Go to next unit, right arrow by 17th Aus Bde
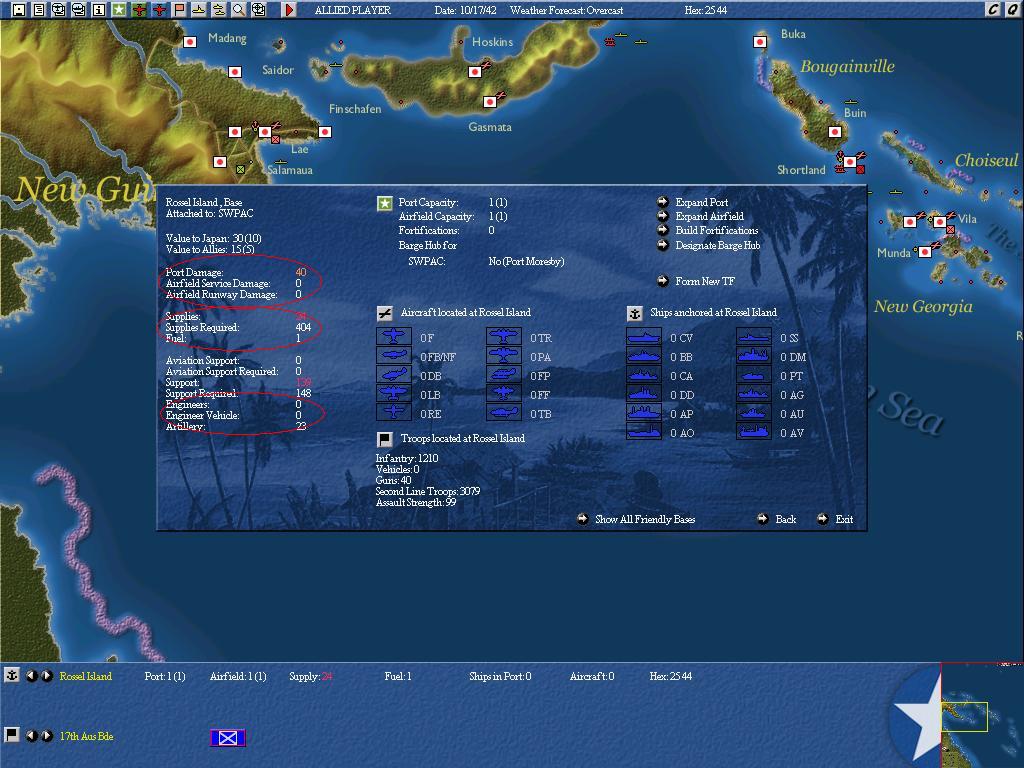The image size is (1024, 768). tap(47, 735)
